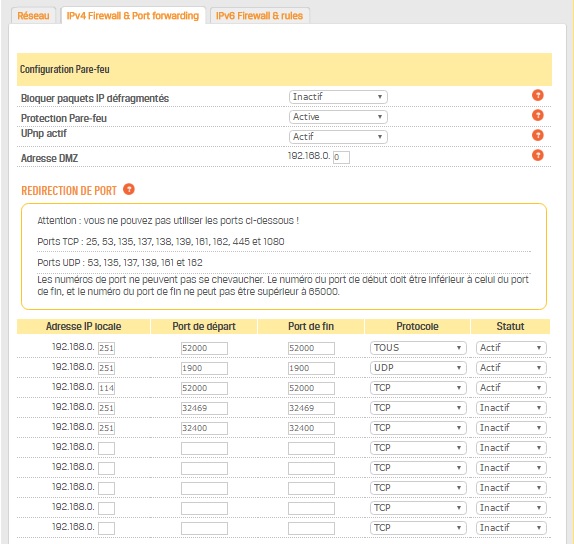The image size is (574, 544).
Task: Click the Statut column header
Action: (510, 326)
